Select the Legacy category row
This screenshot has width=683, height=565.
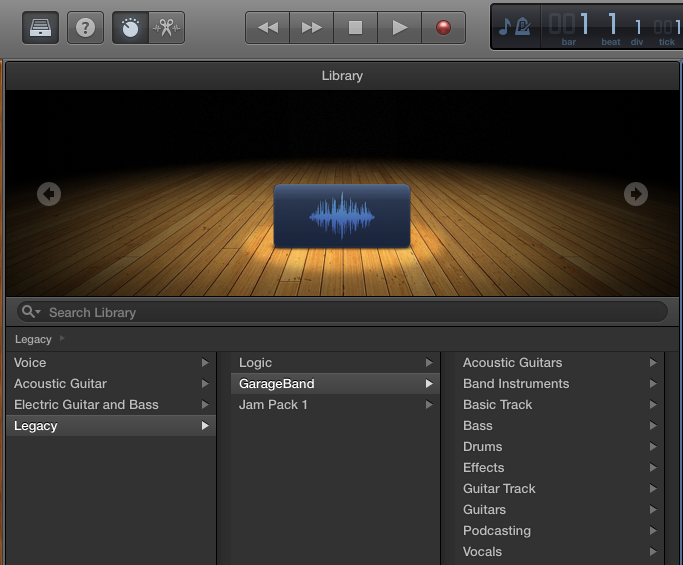[x=111, y=426]
